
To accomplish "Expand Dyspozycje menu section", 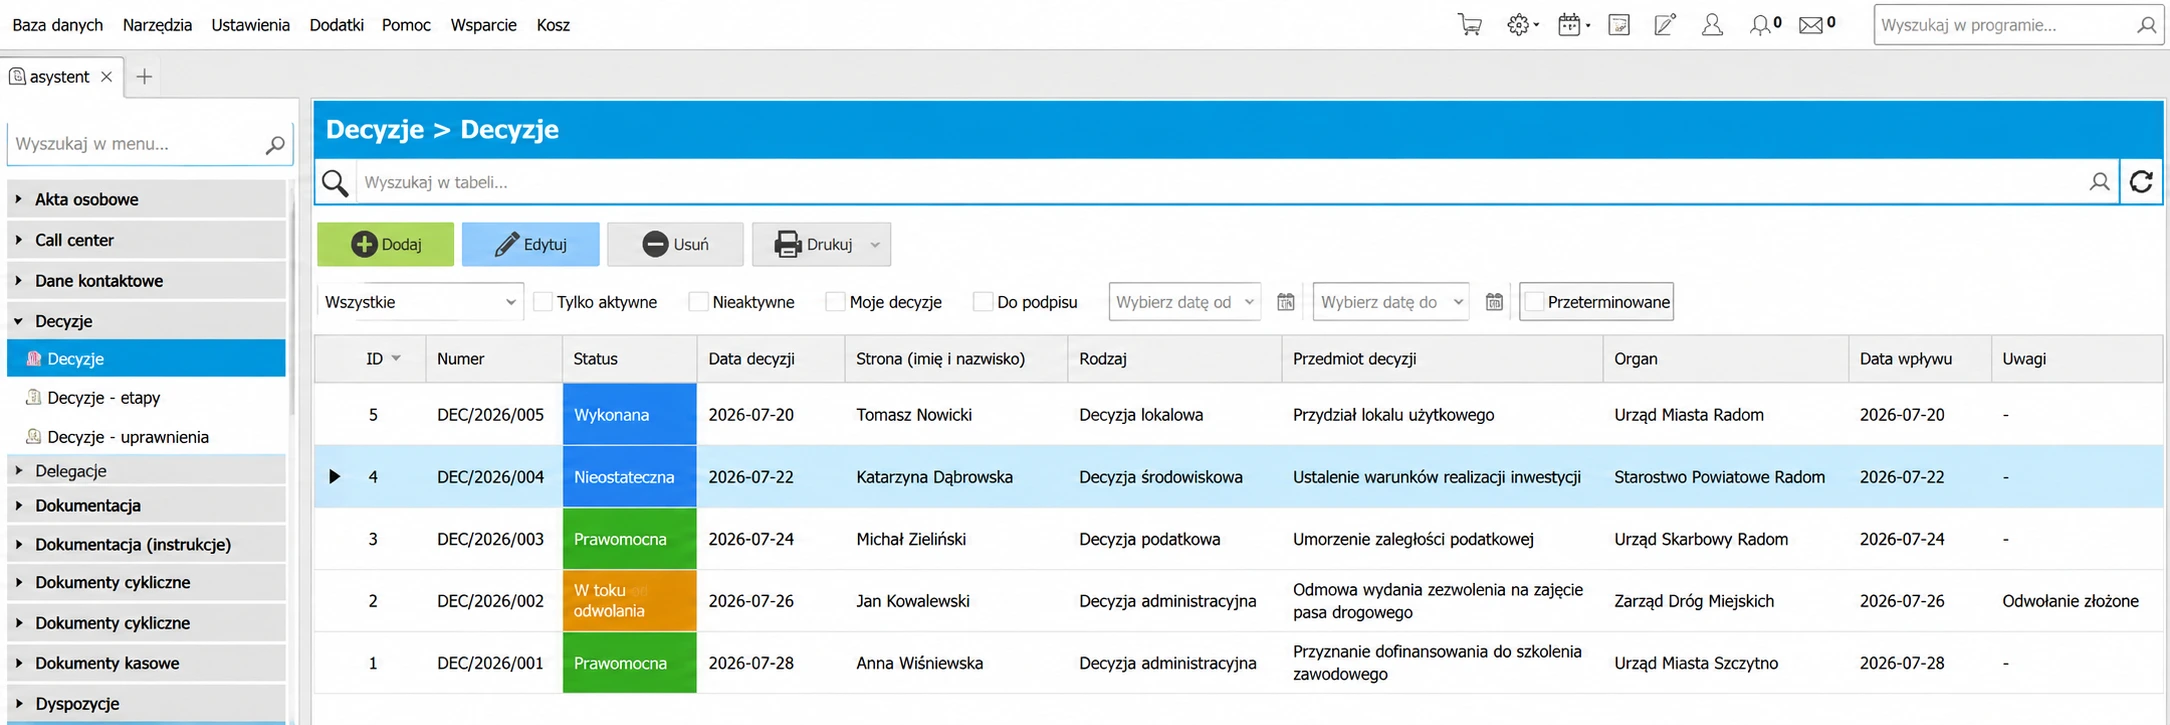I will (x=146, y=704).
